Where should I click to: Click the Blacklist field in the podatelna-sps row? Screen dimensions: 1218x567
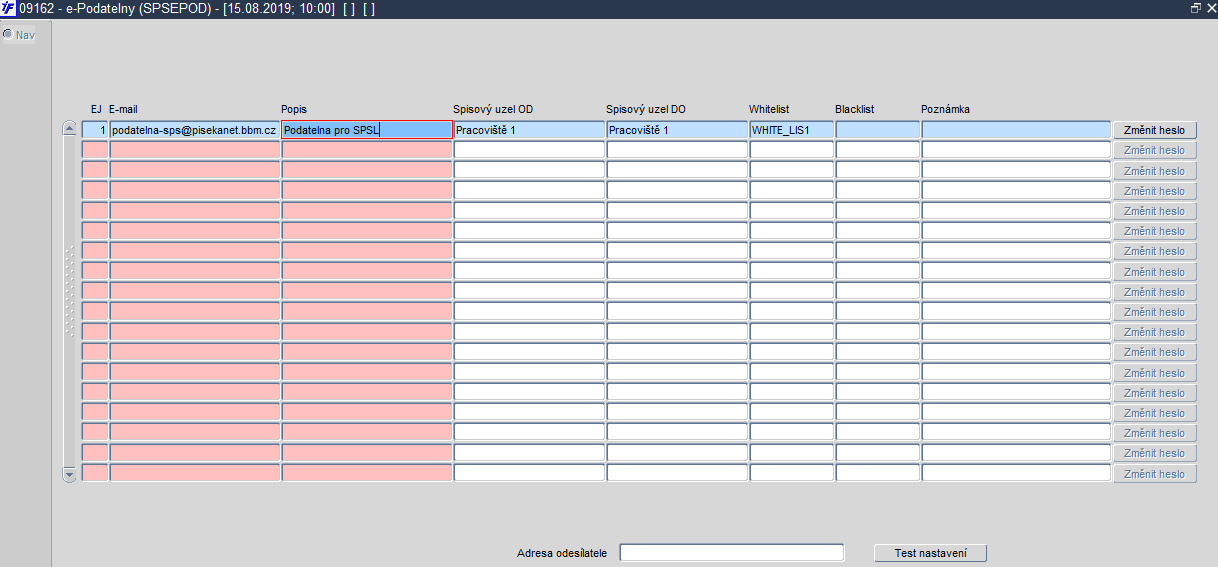tap(878, 130)
